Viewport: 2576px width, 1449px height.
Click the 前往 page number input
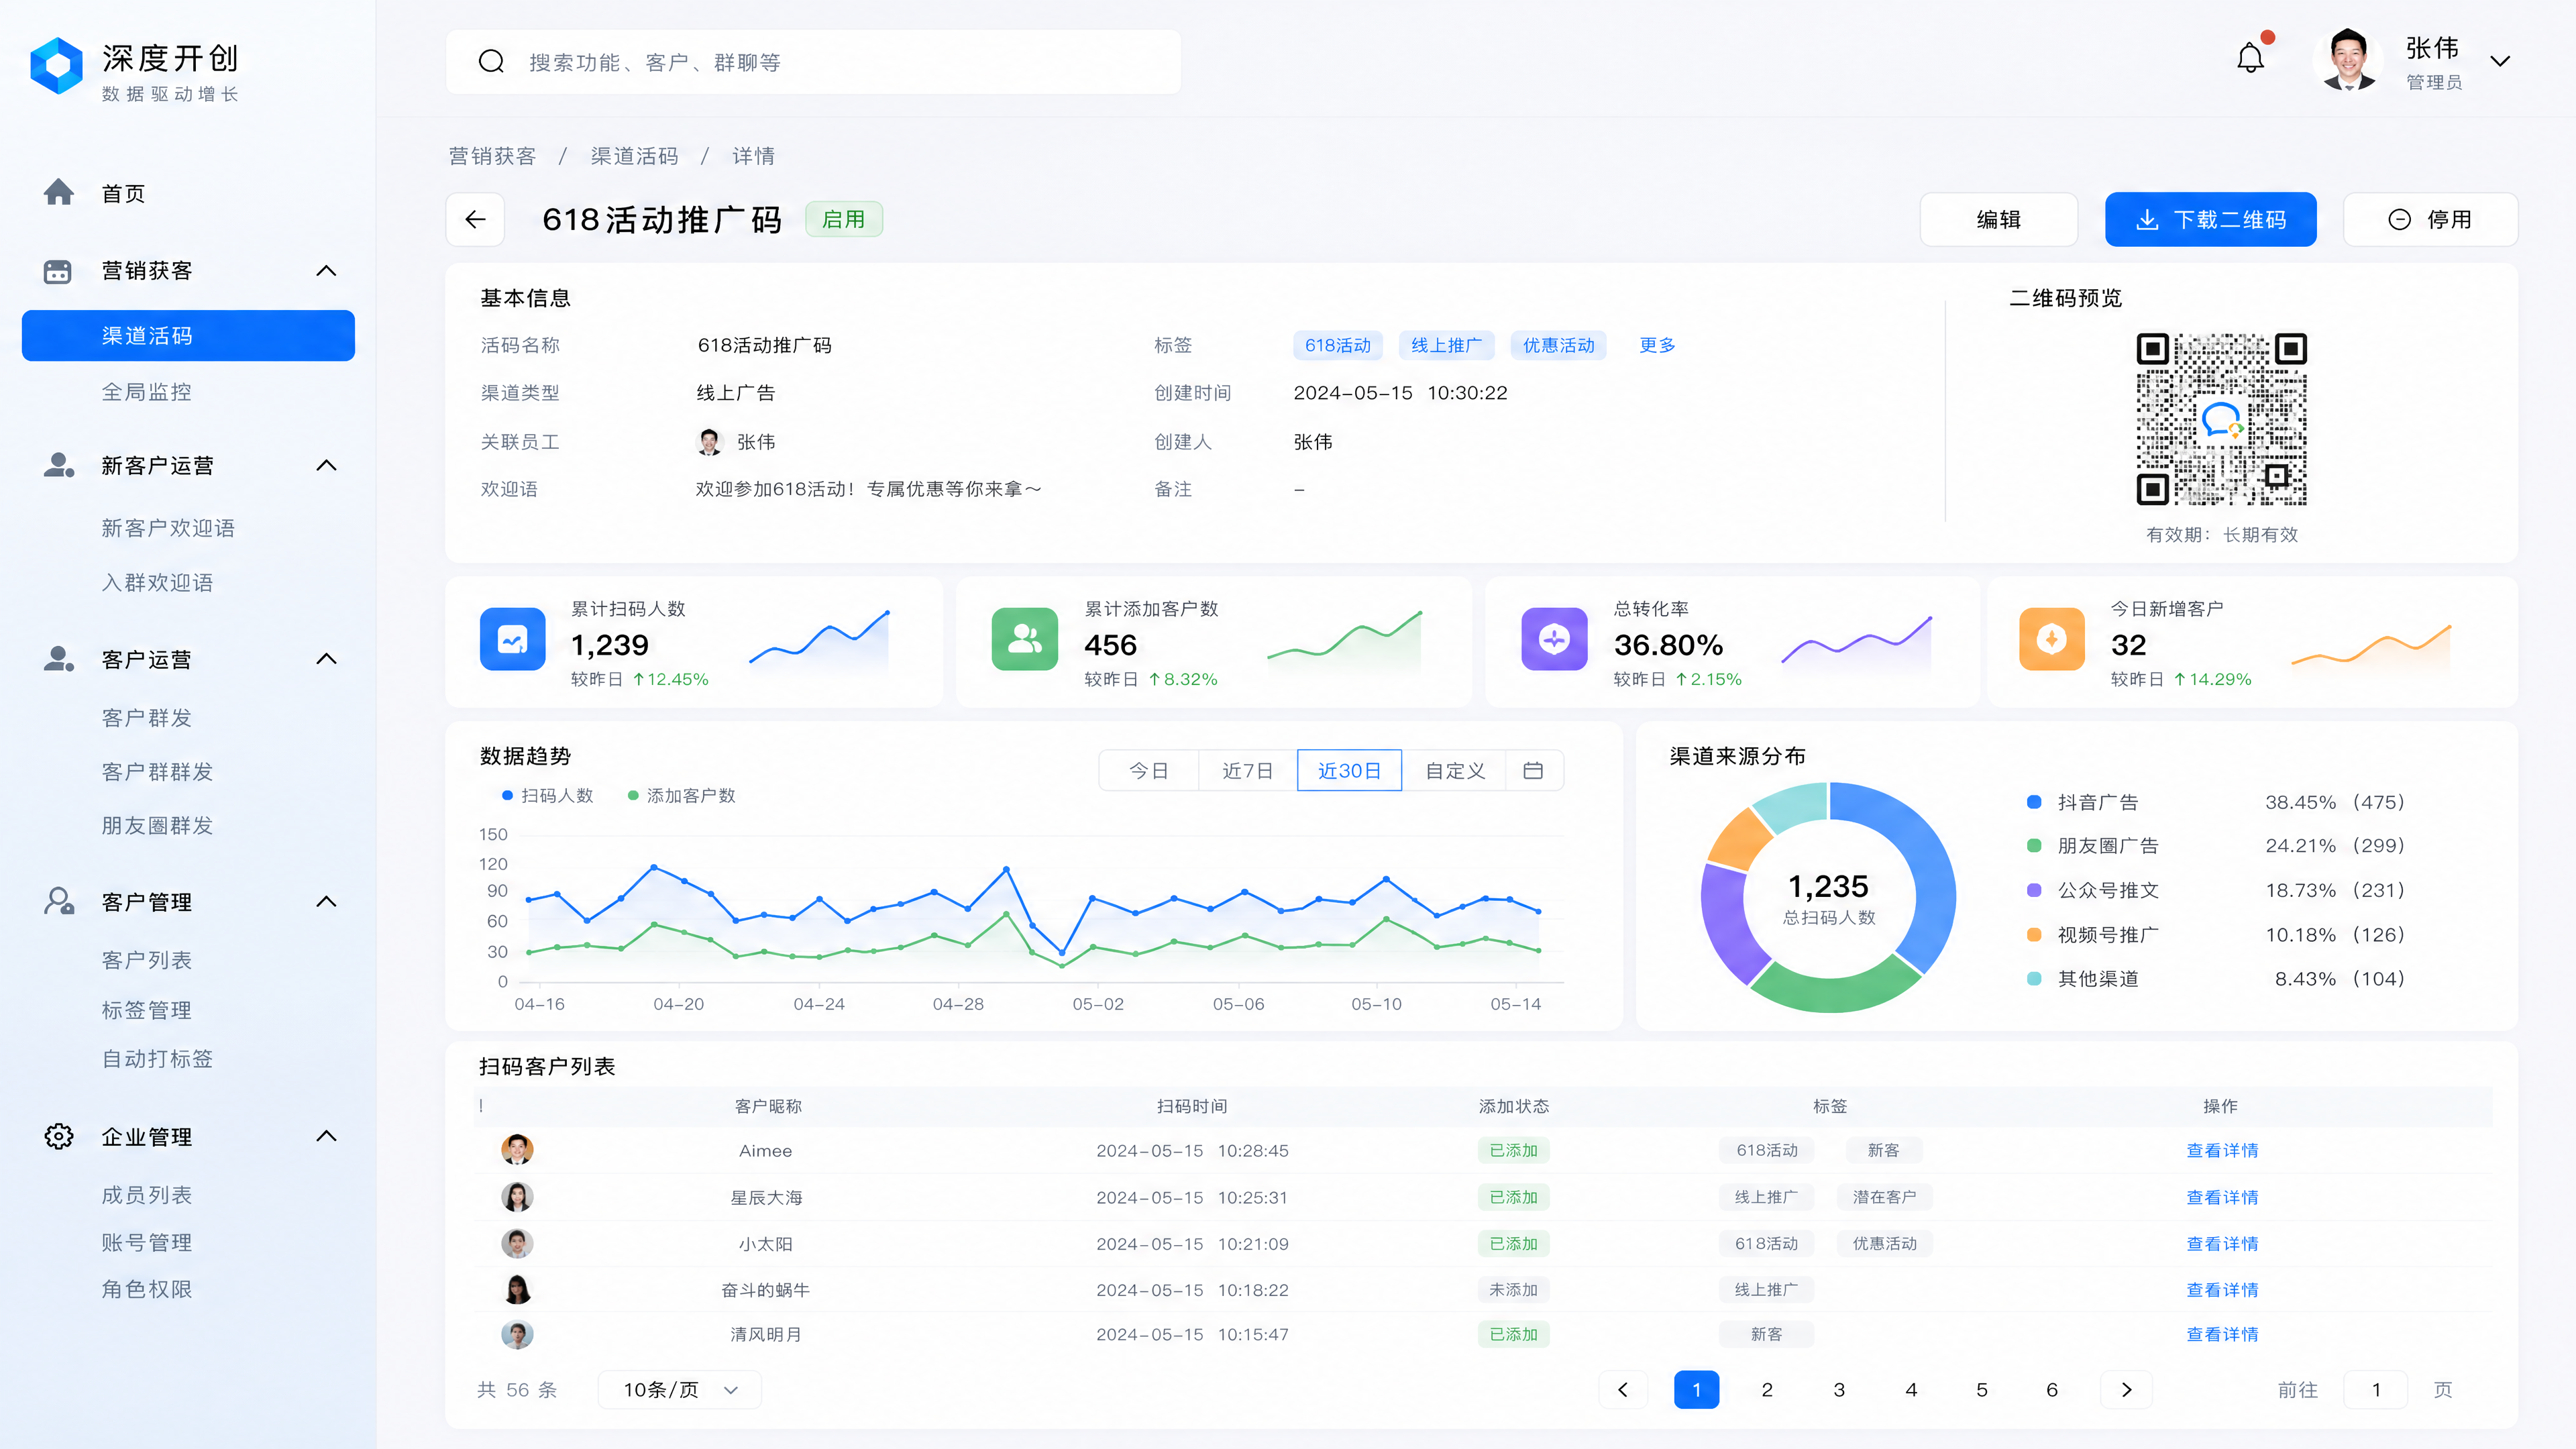pyautogui.click(x=2375, y=1389)
